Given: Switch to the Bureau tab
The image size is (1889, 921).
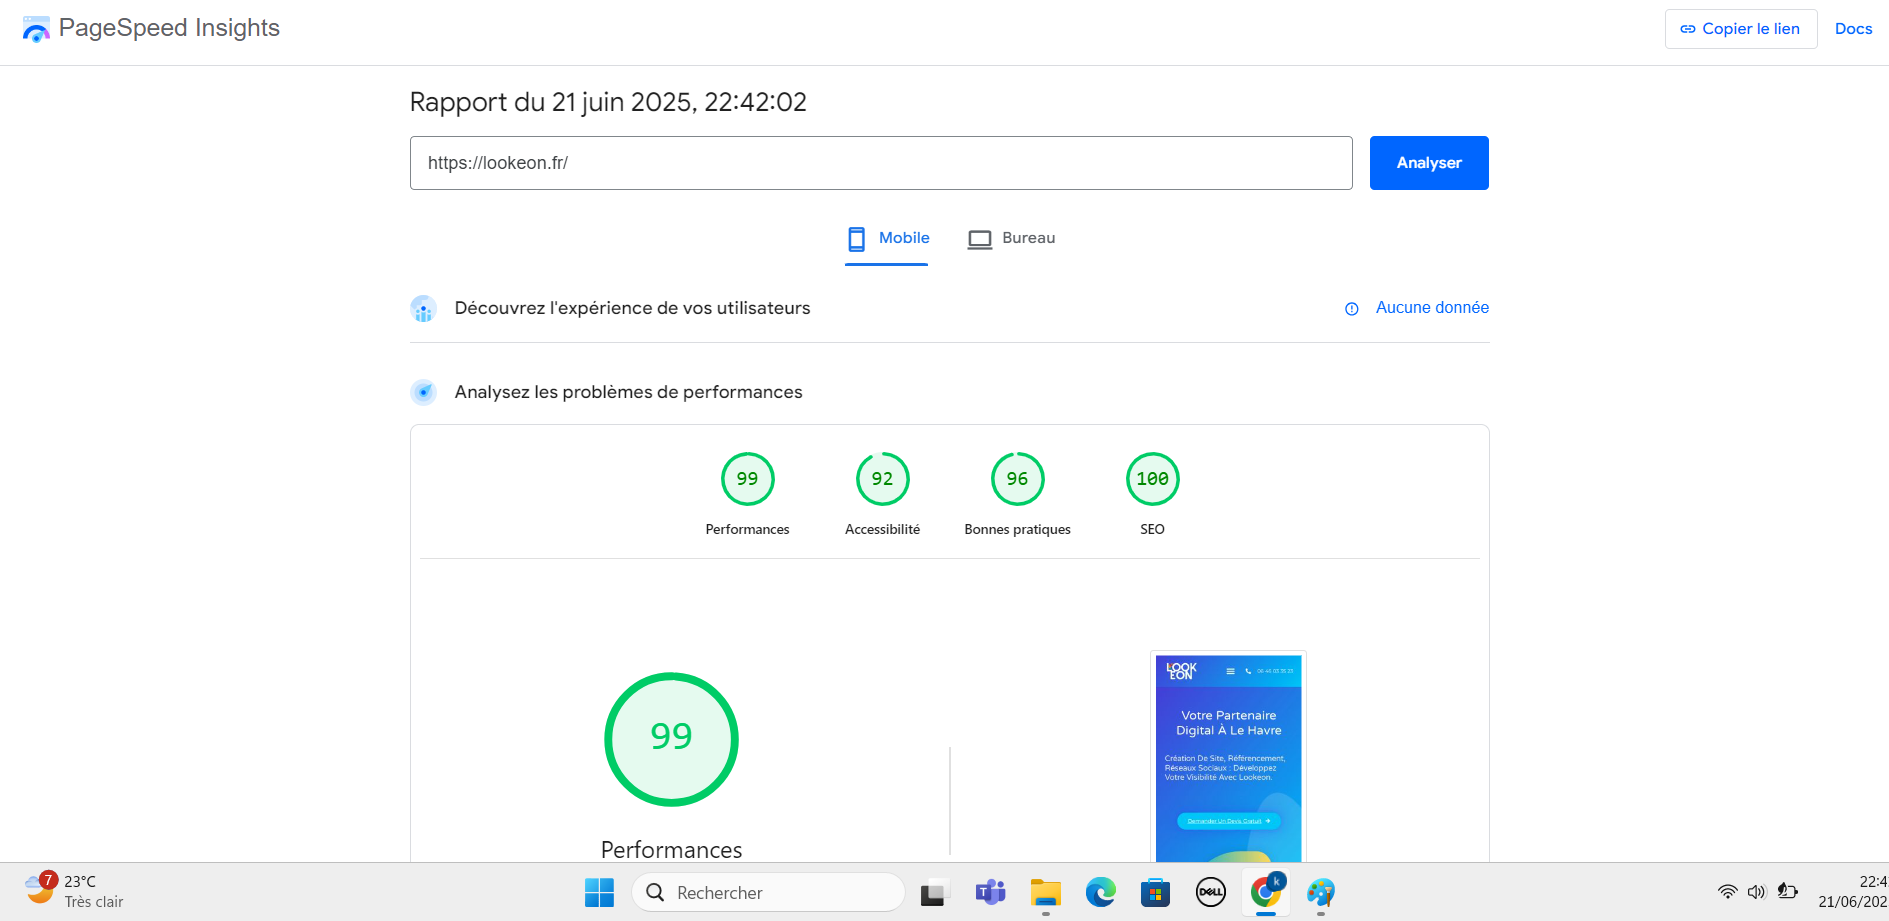Looking at the screenshot, I should [1011, 238].
